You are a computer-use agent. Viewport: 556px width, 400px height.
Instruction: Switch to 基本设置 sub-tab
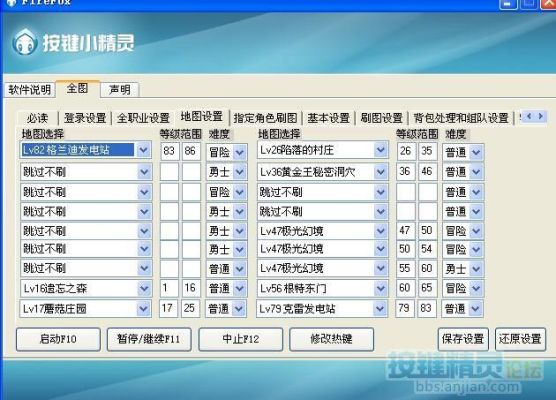coord(328,118)
